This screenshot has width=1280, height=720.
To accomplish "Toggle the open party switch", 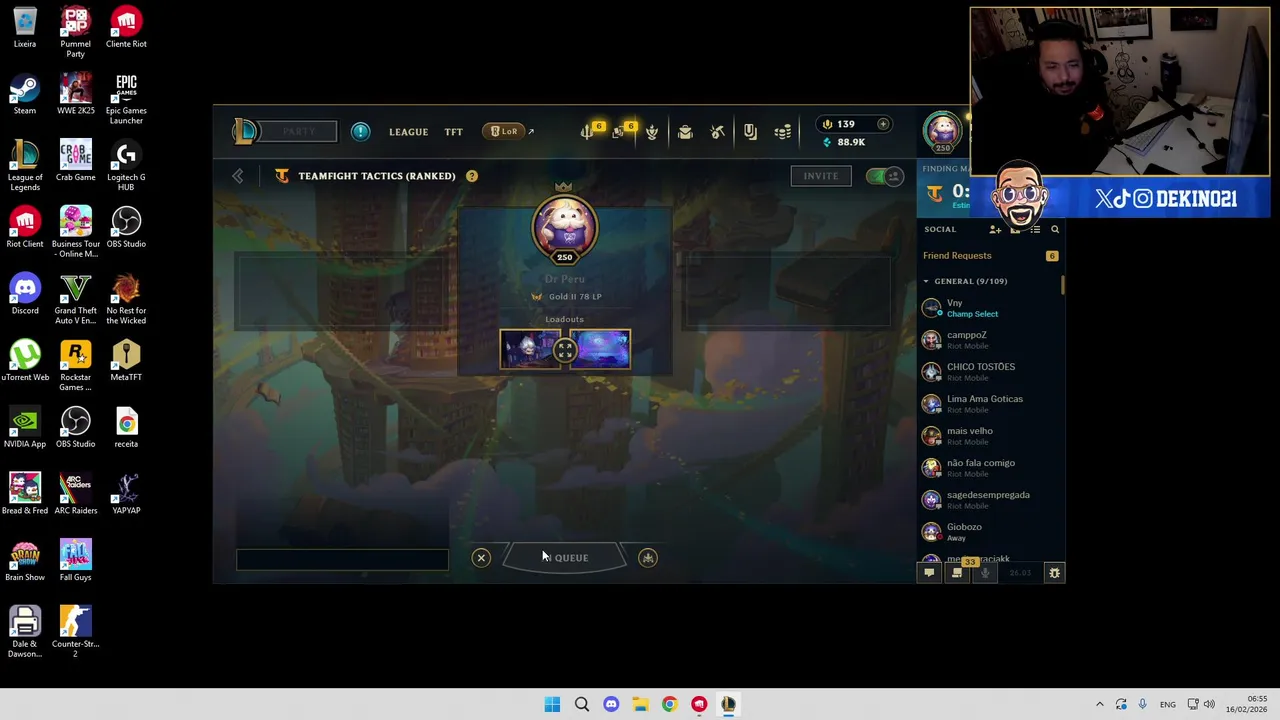I will [884, 176].
